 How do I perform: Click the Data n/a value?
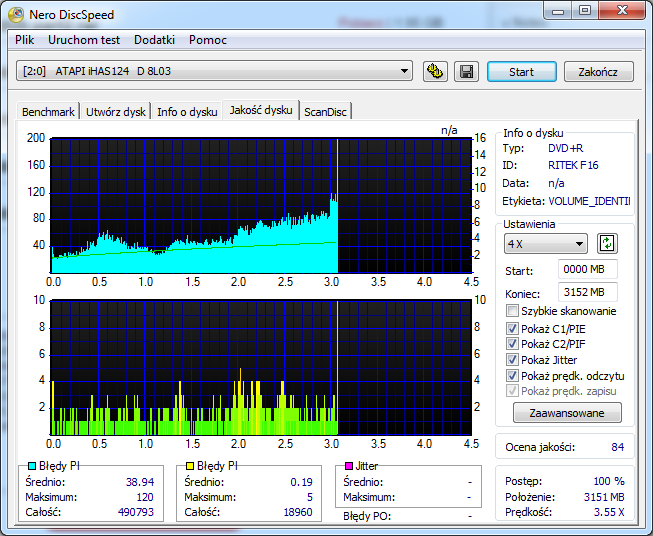click(556, 183)
